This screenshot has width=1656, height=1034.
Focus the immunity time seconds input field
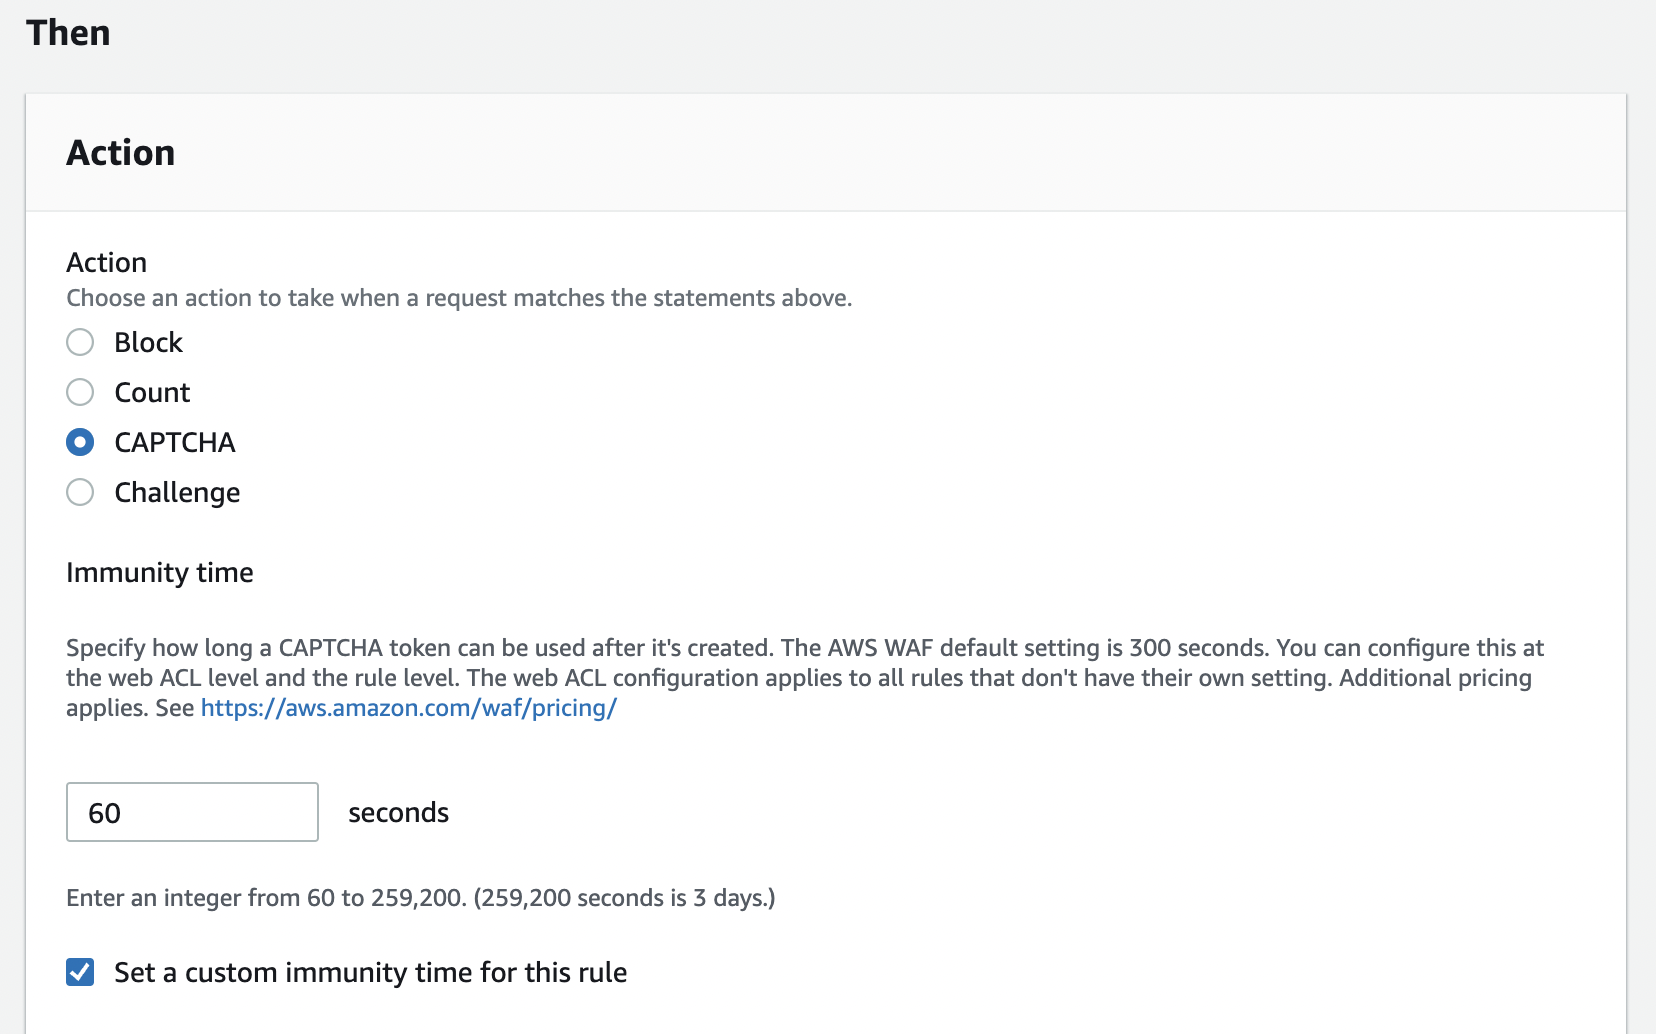pyautogui.click(x=192, y=812)
